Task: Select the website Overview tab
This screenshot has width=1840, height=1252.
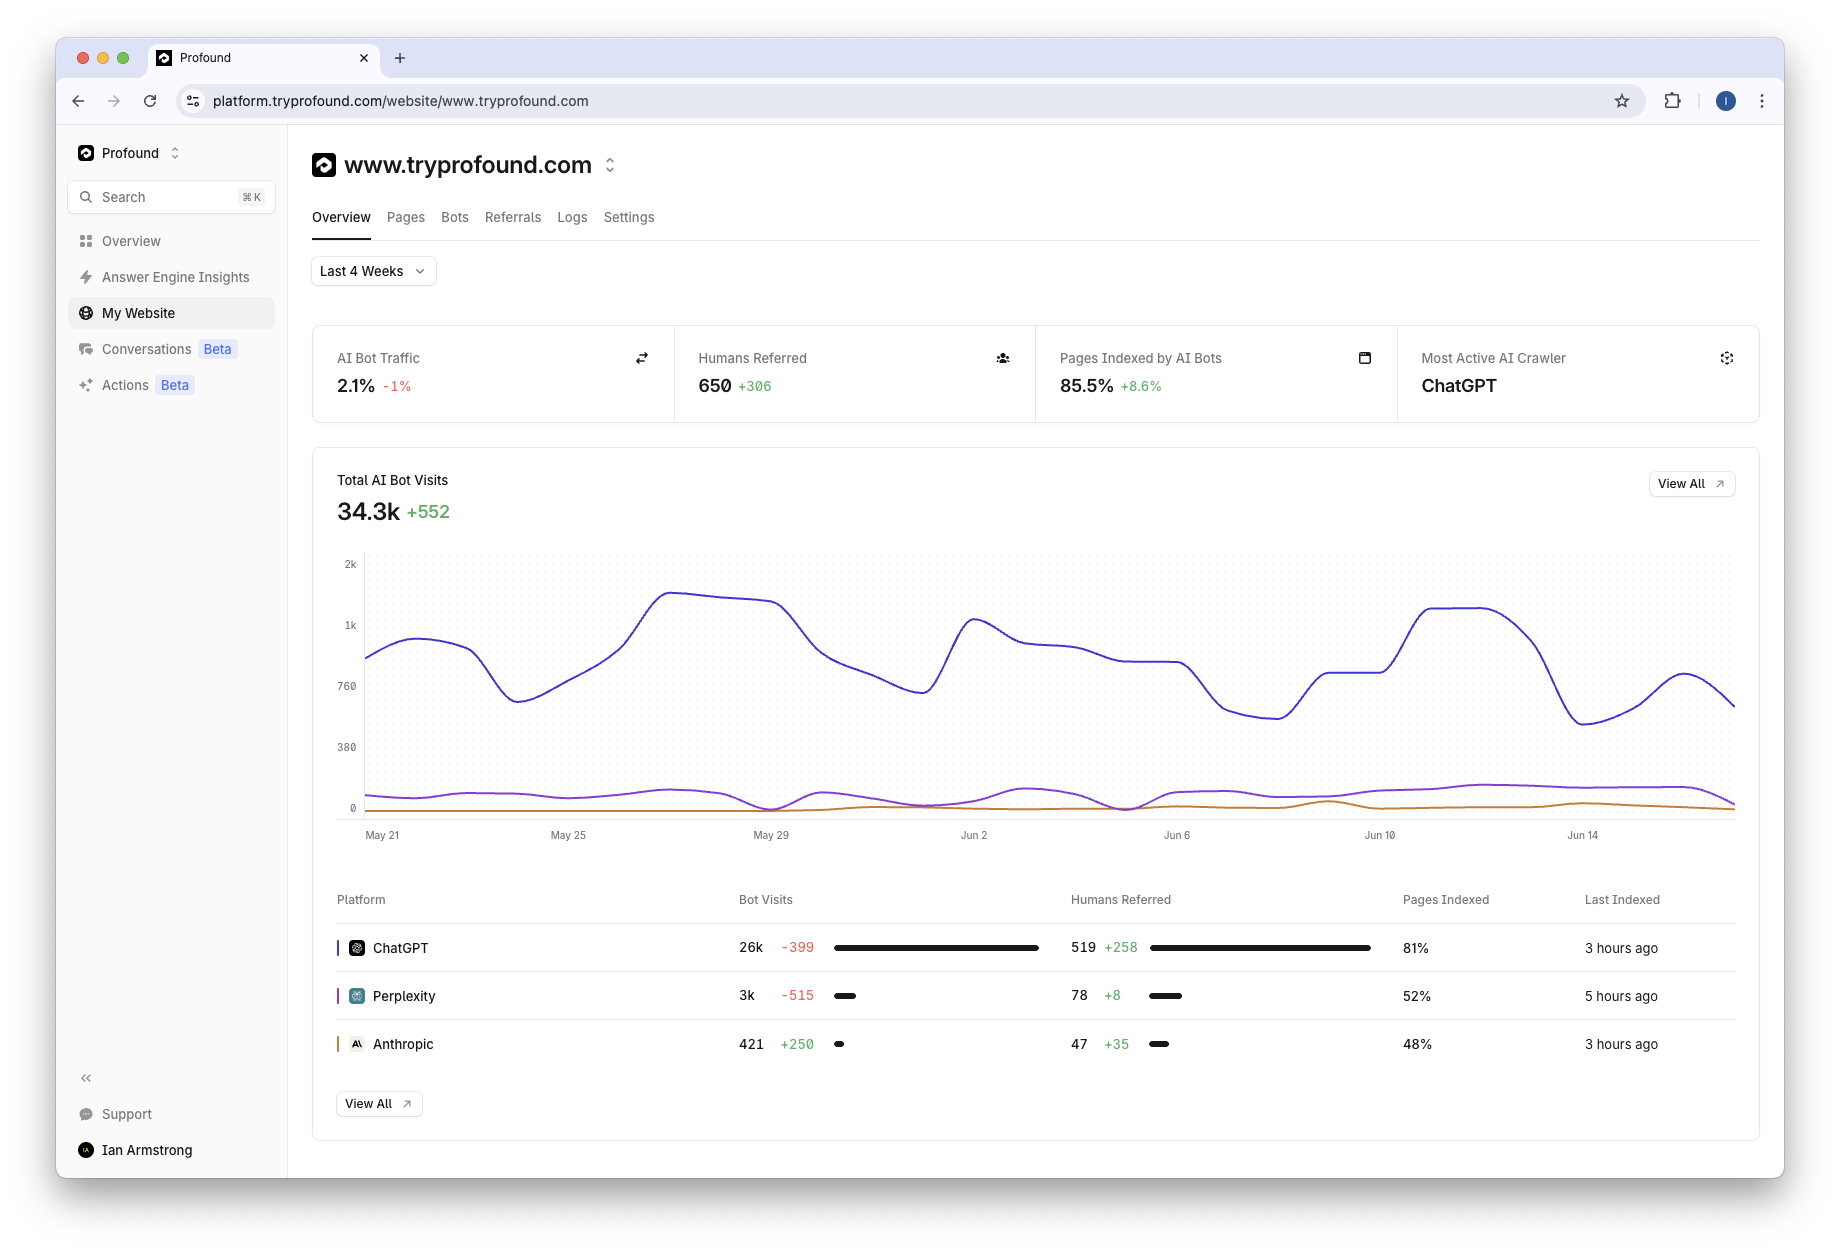Action: click(341, 217)
